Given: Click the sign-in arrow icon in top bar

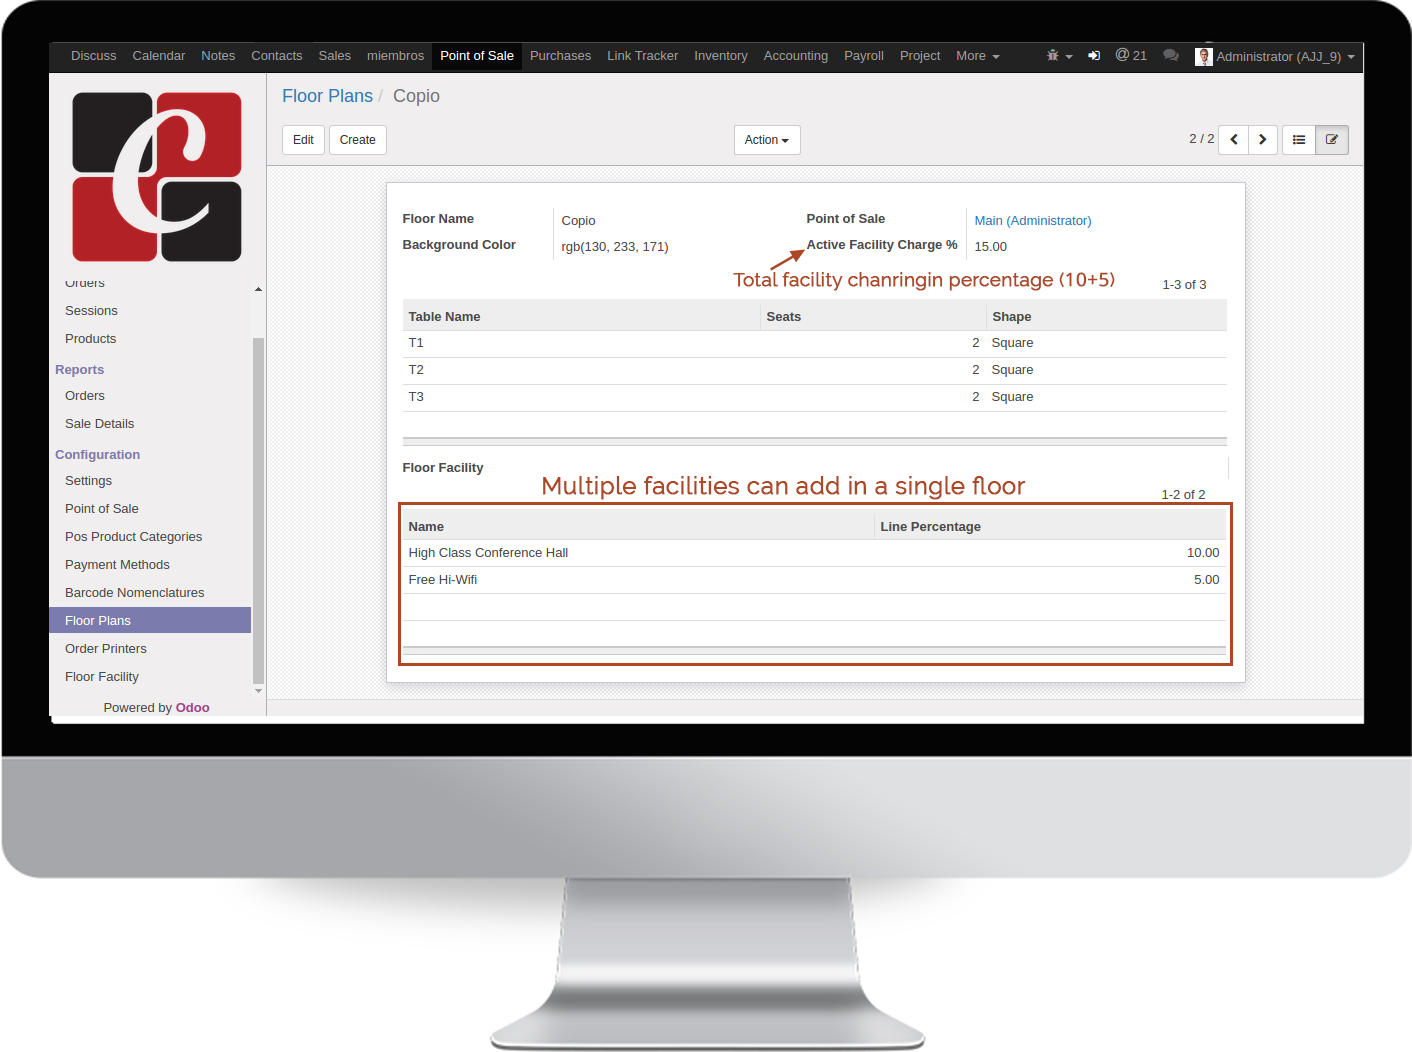Looking at the screenshot, I should point(1094,56).
